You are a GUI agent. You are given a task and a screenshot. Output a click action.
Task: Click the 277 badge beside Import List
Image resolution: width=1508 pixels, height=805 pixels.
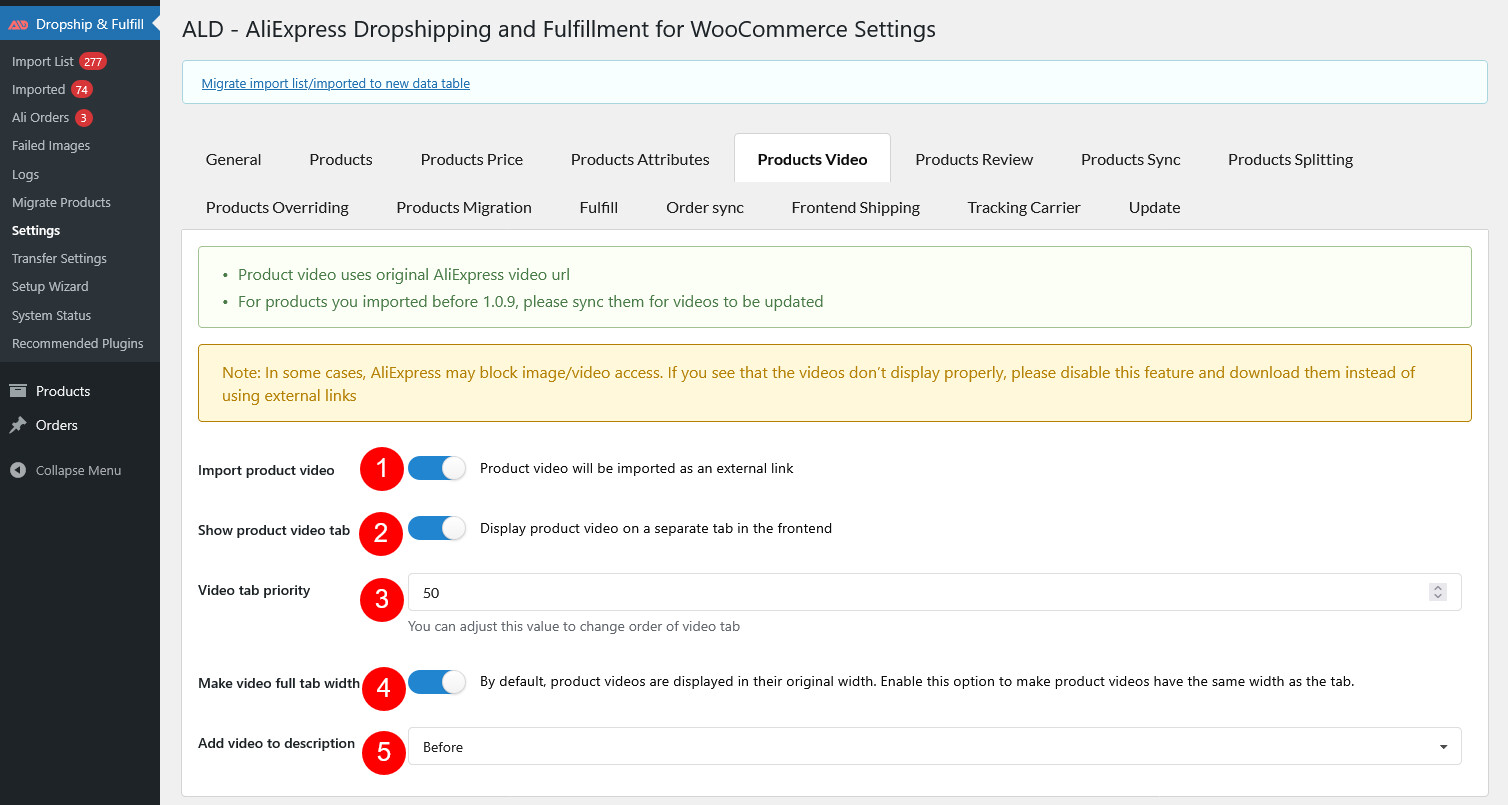pyautogui.click(x=92, y=61)
